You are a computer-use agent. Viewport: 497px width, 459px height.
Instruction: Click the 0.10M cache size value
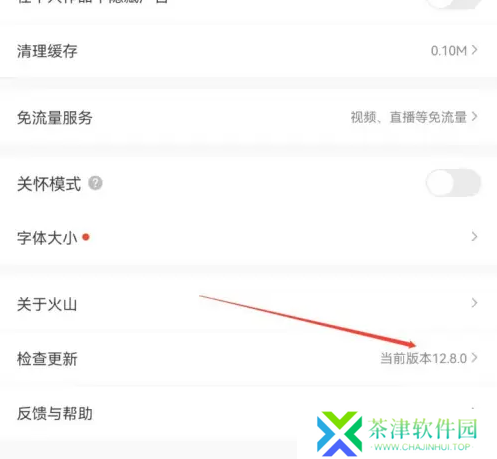[x=449, y=51]
